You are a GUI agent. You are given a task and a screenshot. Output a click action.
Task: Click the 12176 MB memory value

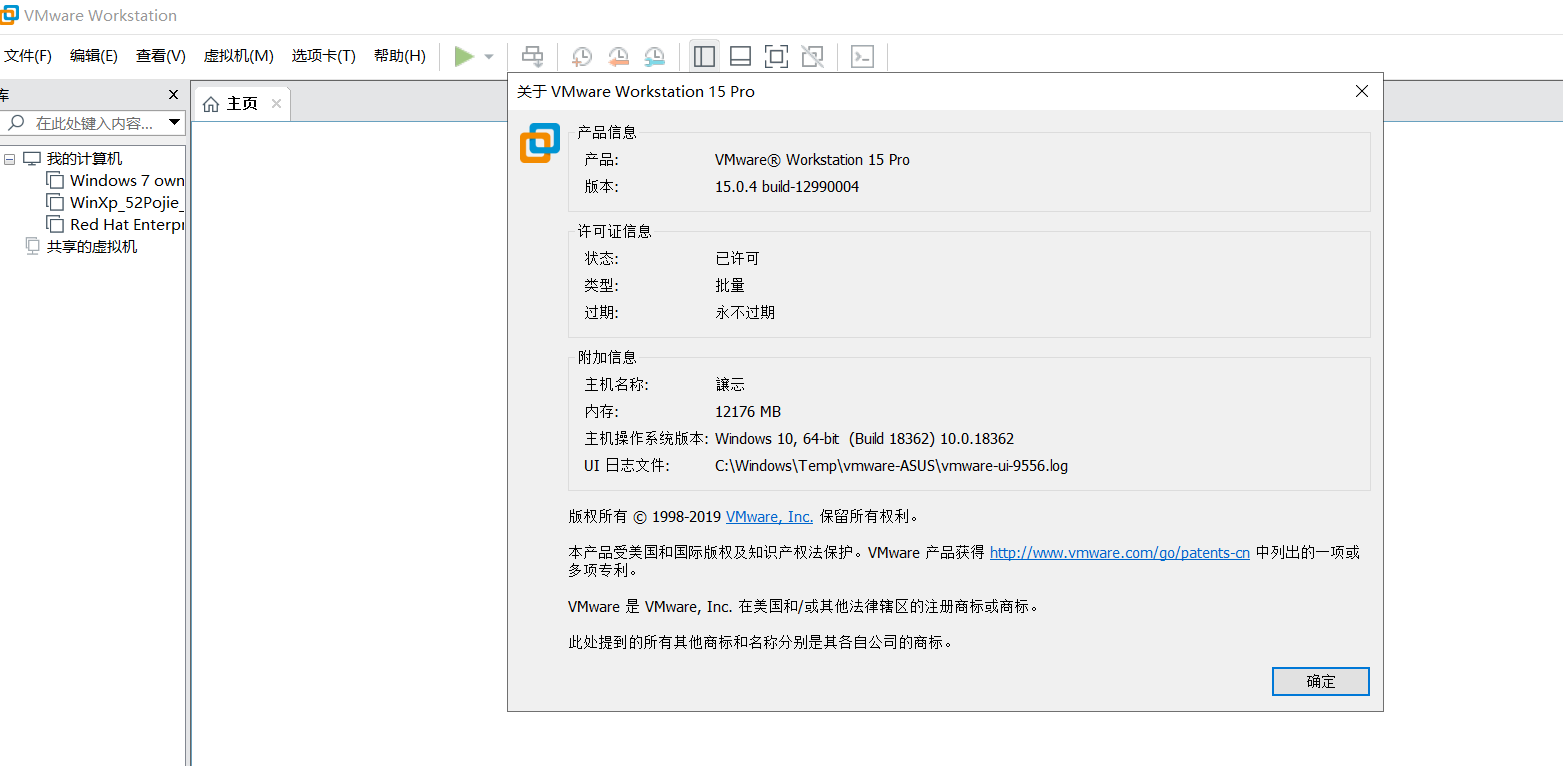click(x=748, y=412)
